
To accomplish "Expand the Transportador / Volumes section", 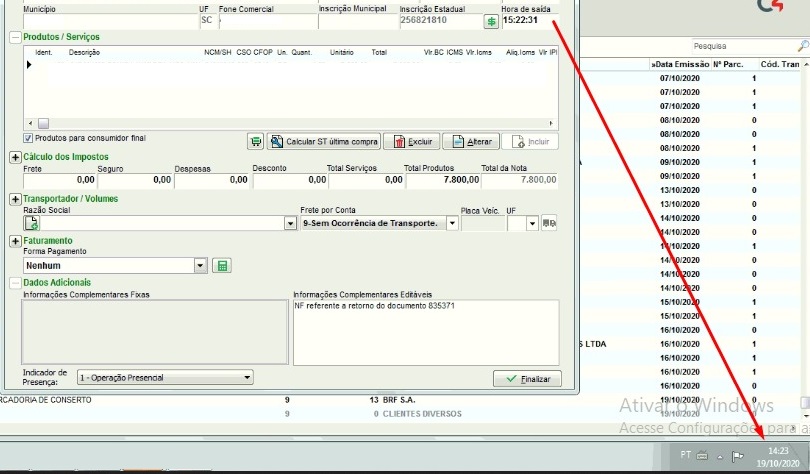I will tap(15, 199).
